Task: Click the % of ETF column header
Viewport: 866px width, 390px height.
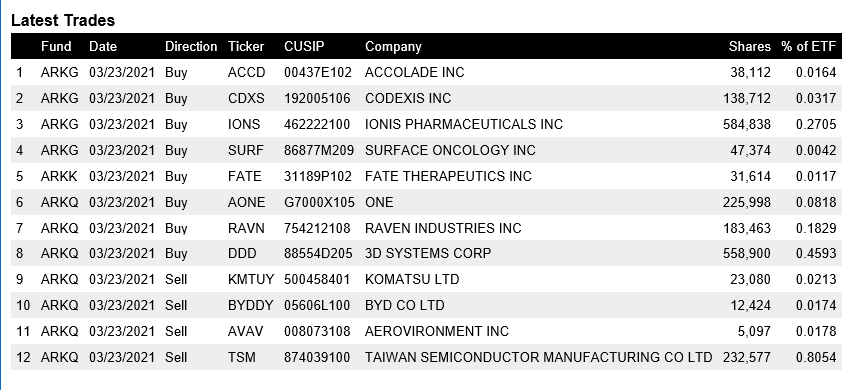Action: pos(809,46)
